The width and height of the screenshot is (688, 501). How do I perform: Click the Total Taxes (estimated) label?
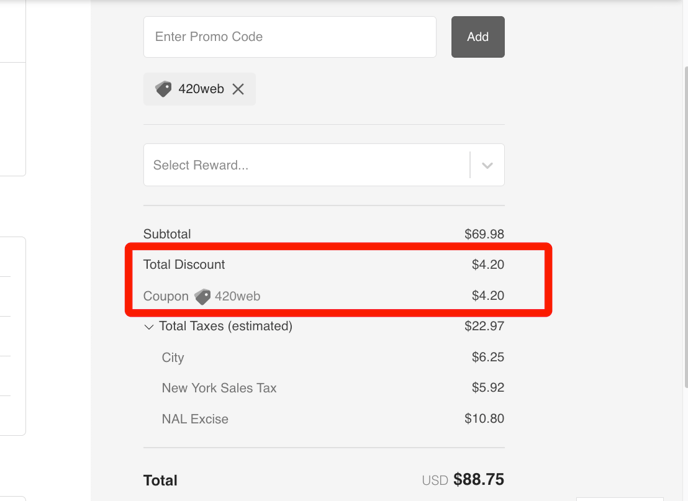point(226,326)
